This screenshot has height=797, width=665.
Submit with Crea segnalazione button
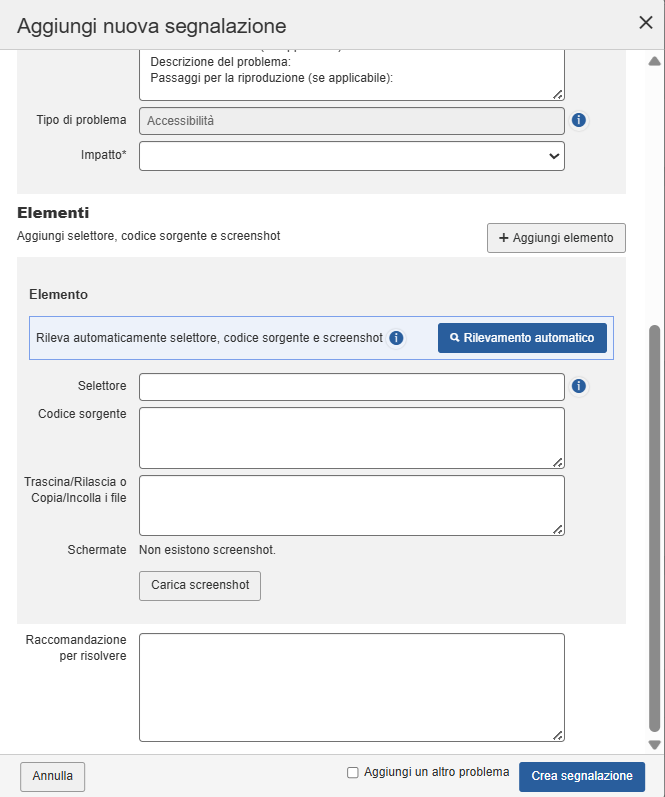(x=582, y=776)
